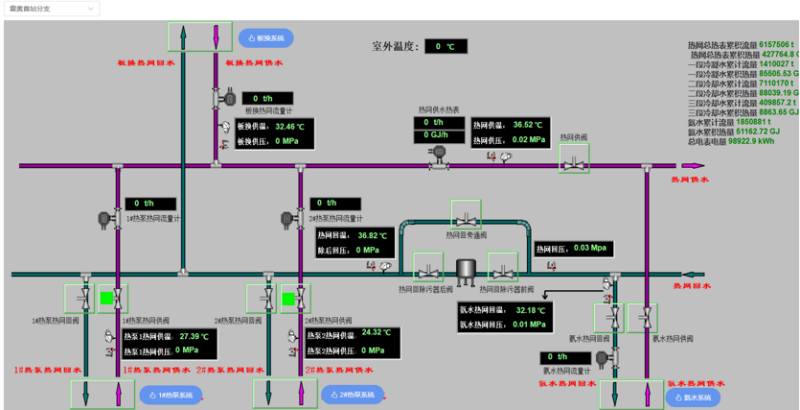Select the 热网供阀 valve icon

[574, 159]
